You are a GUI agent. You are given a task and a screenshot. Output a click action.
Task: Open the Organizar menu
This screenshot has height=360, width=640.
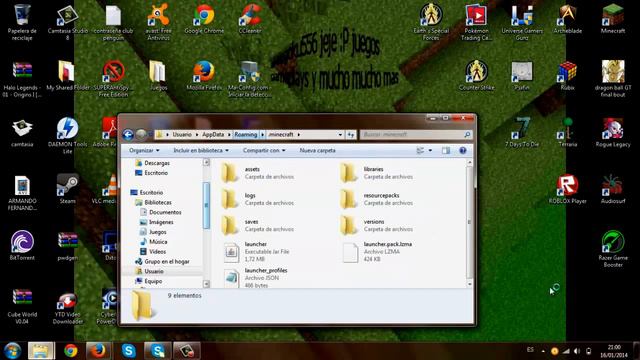[x=144, y=151]
